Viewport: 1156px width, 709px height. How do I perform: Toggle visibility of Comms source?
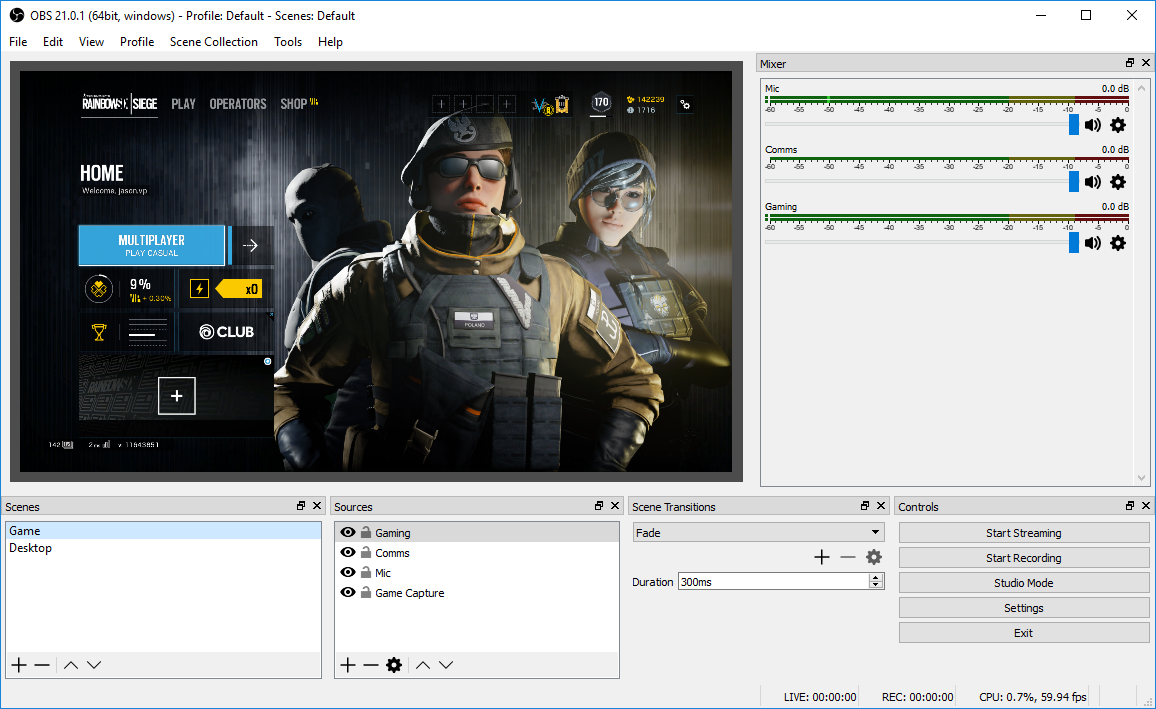(x=348, y=553)
